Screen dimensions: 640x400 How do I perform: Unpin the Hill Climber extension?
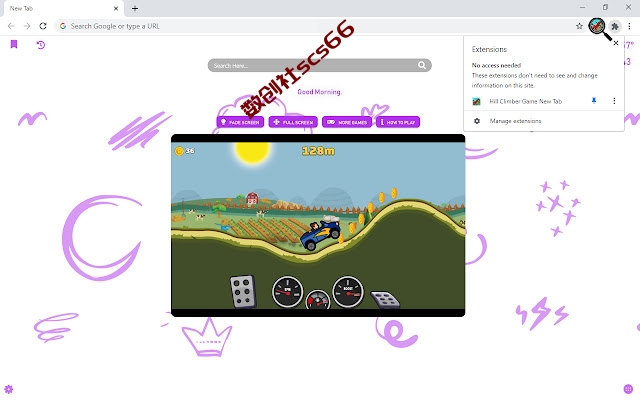pyautogui.click(x=594, y=101)
